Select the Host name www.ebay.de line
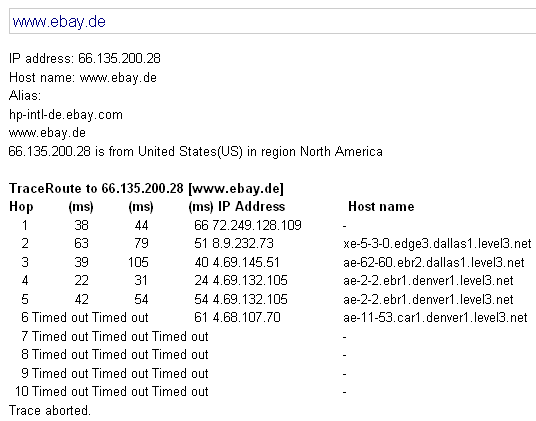Screen dimensions: 536x421 83,78
